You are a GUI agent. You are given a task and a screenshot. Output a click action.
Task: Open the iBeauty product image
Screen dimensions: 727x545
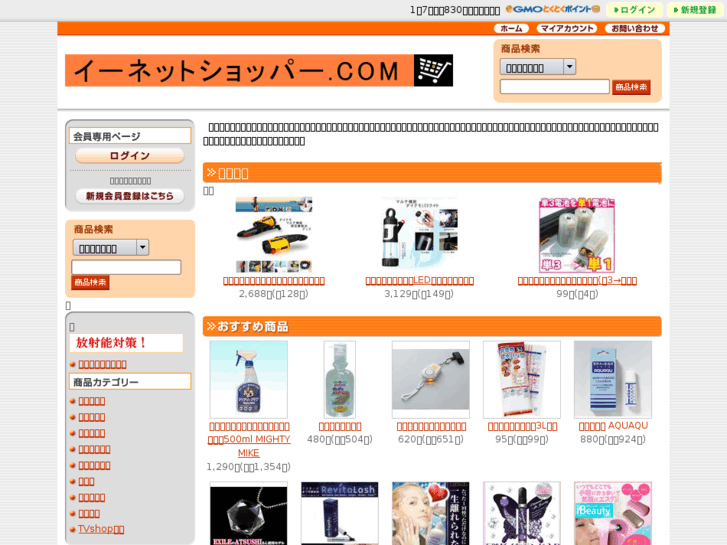[x=613, y=513]
